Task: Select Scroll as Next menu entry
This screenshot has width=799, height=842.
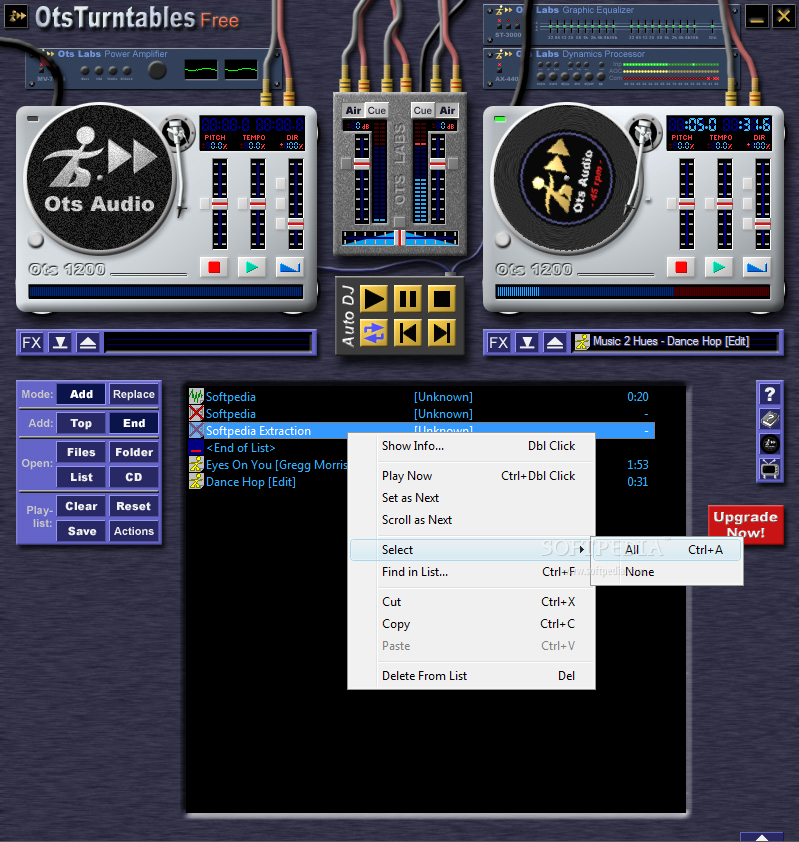Action: [473, 520]
